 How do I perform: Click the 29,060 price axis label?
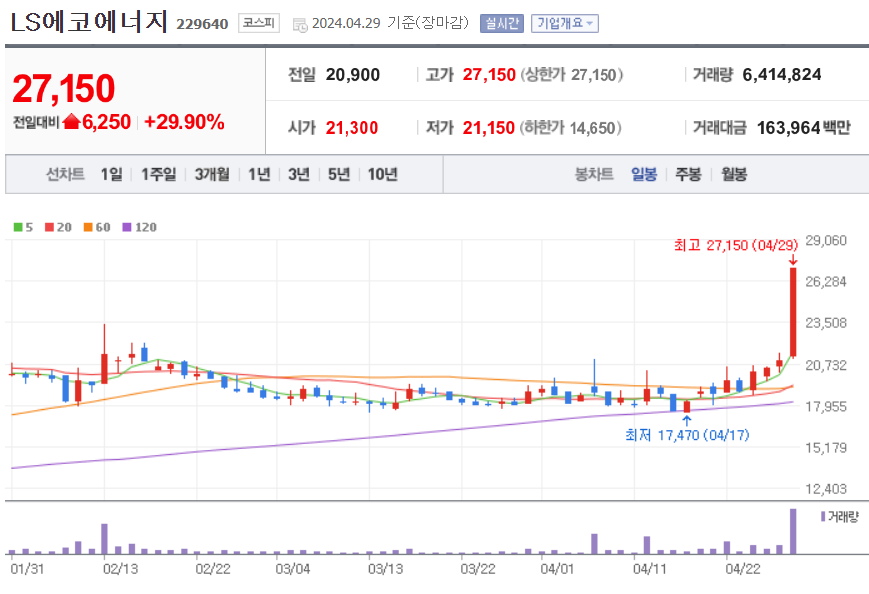(x=826, y=240)
